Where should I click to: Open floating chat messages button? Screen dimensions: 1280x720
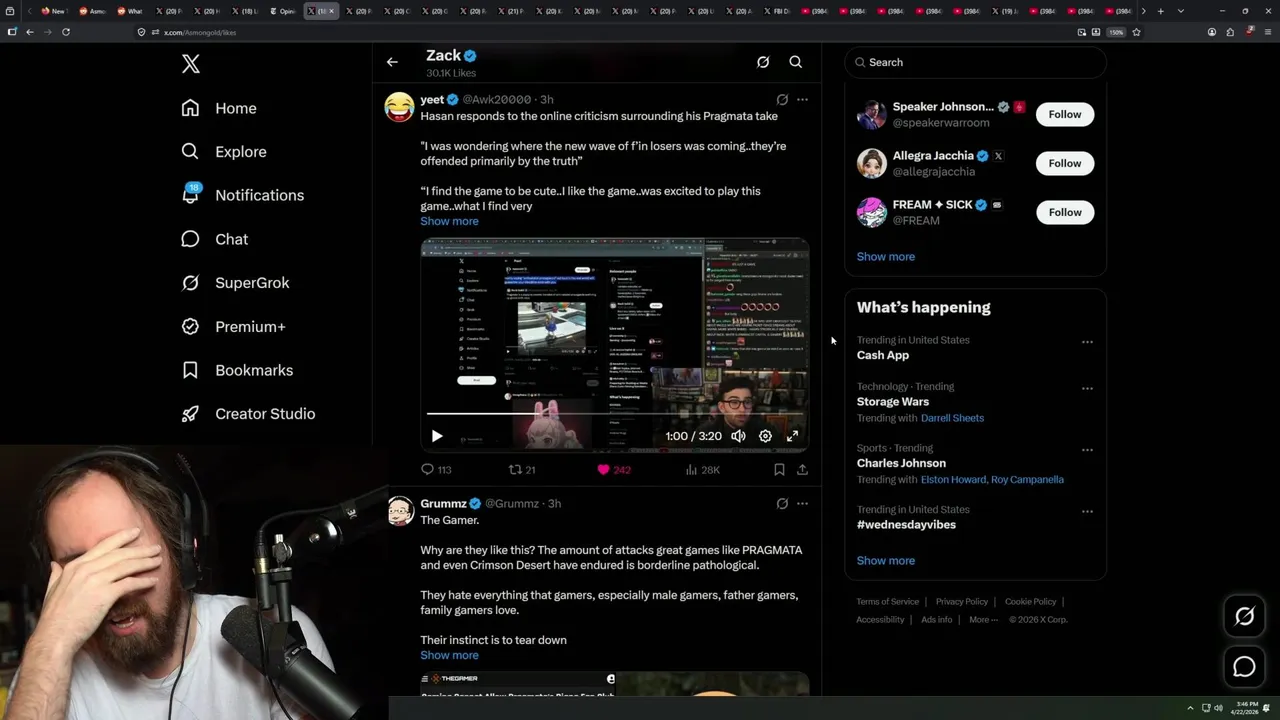pyautogui.click(x=1244, y=667)
